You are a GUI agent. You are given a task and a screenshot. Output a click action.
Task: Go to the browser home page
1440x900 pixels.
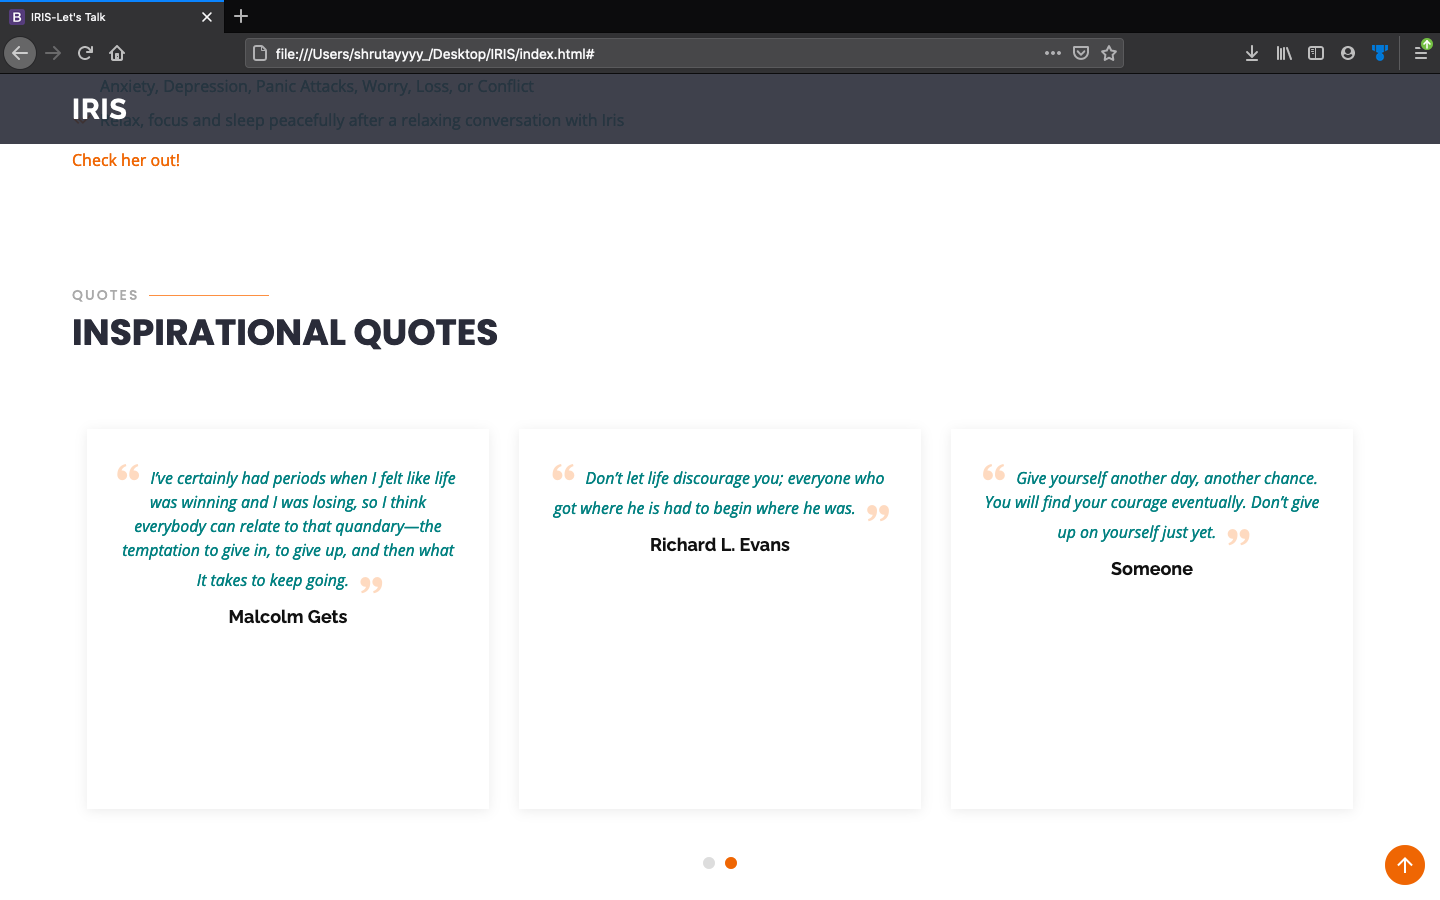117,53
